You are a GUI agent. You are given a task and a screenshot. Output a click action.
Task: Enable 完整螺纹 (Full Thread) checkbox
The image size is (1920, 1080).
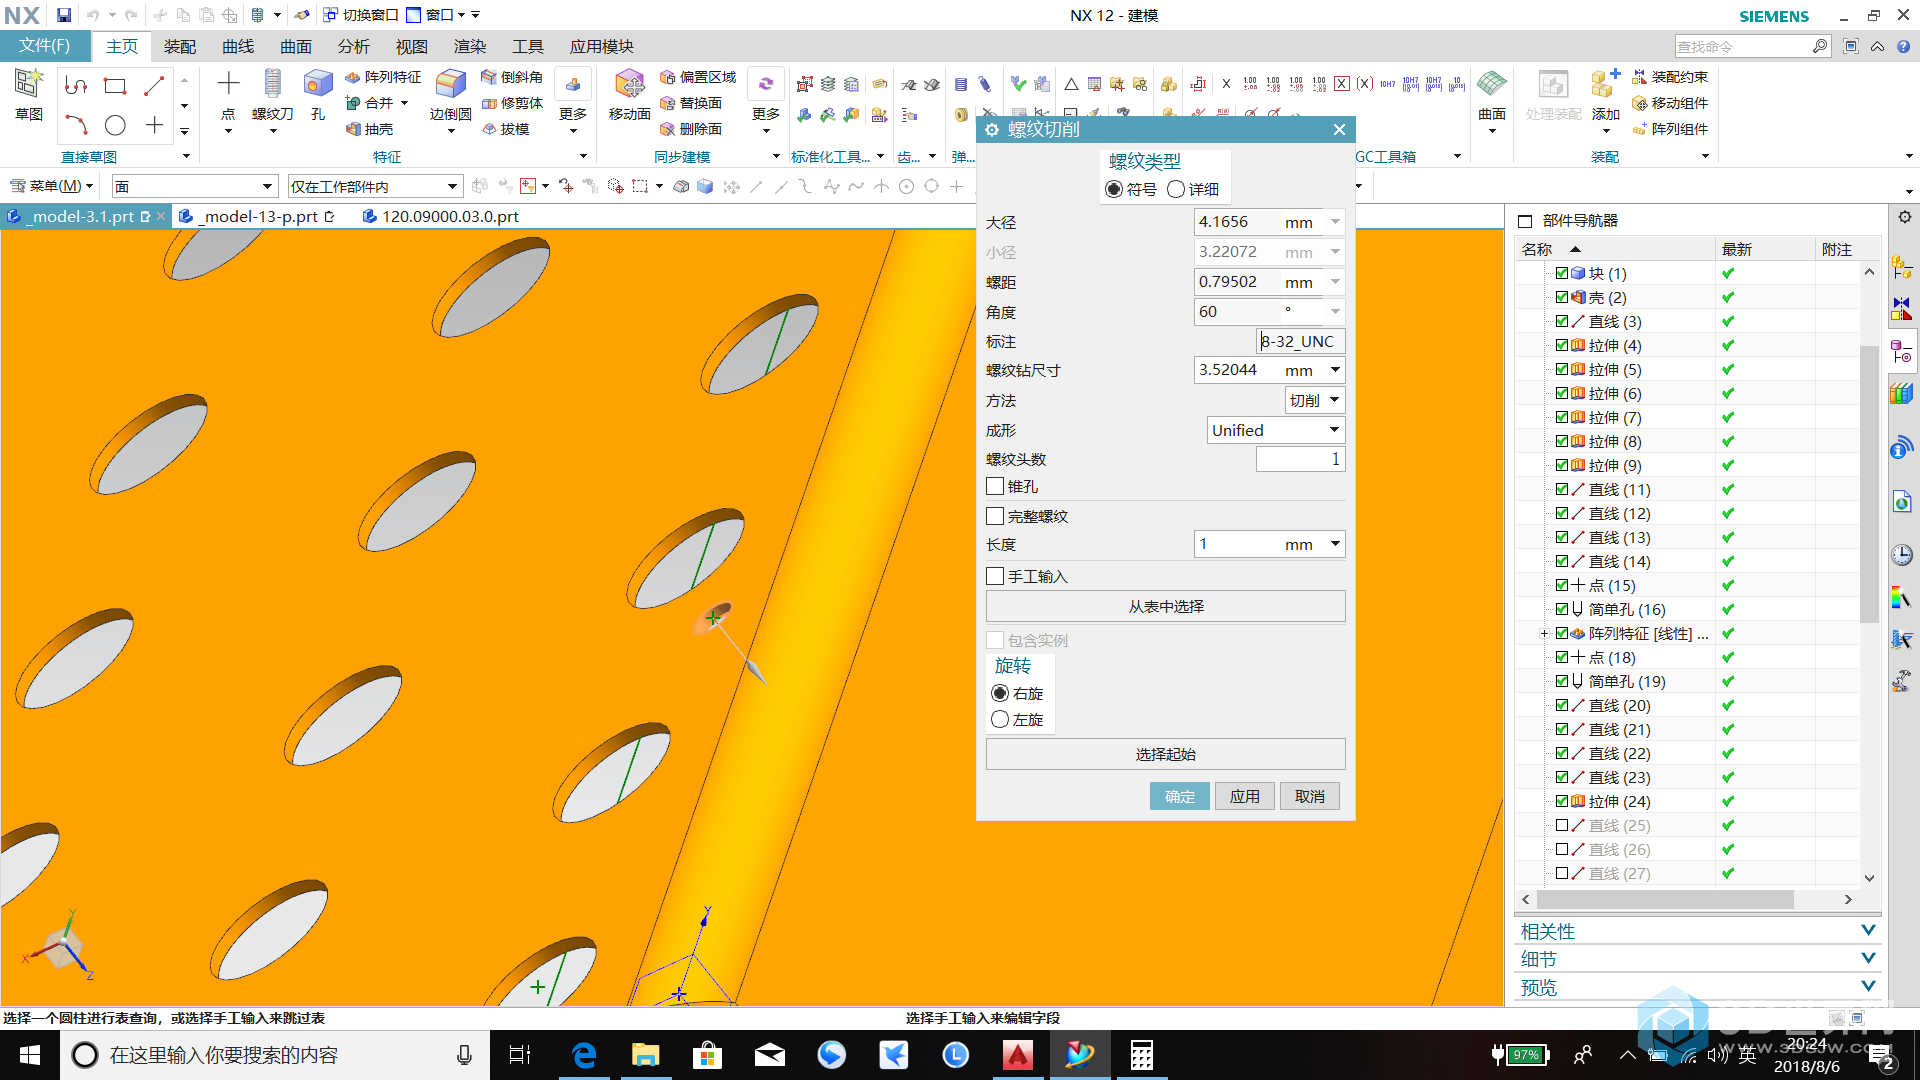pyautogui.click(x=998, y=516)
